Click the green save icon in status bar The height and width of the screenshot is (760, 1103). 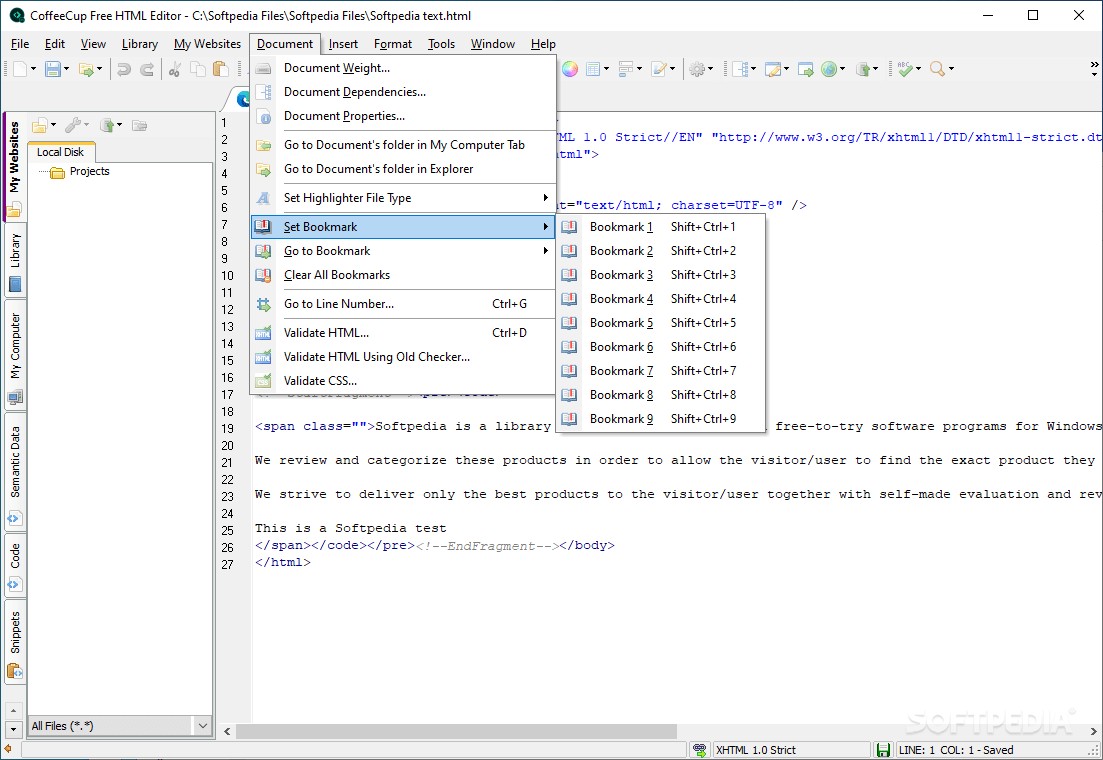pos(883,750)
